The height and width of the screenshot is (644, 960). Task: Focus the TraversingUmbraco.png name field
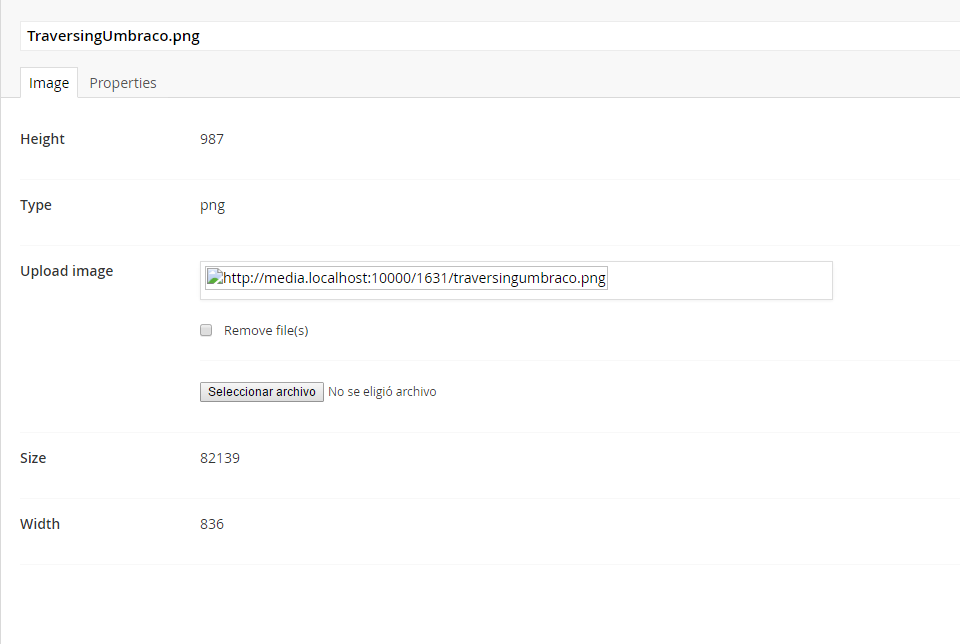(480, 36)
